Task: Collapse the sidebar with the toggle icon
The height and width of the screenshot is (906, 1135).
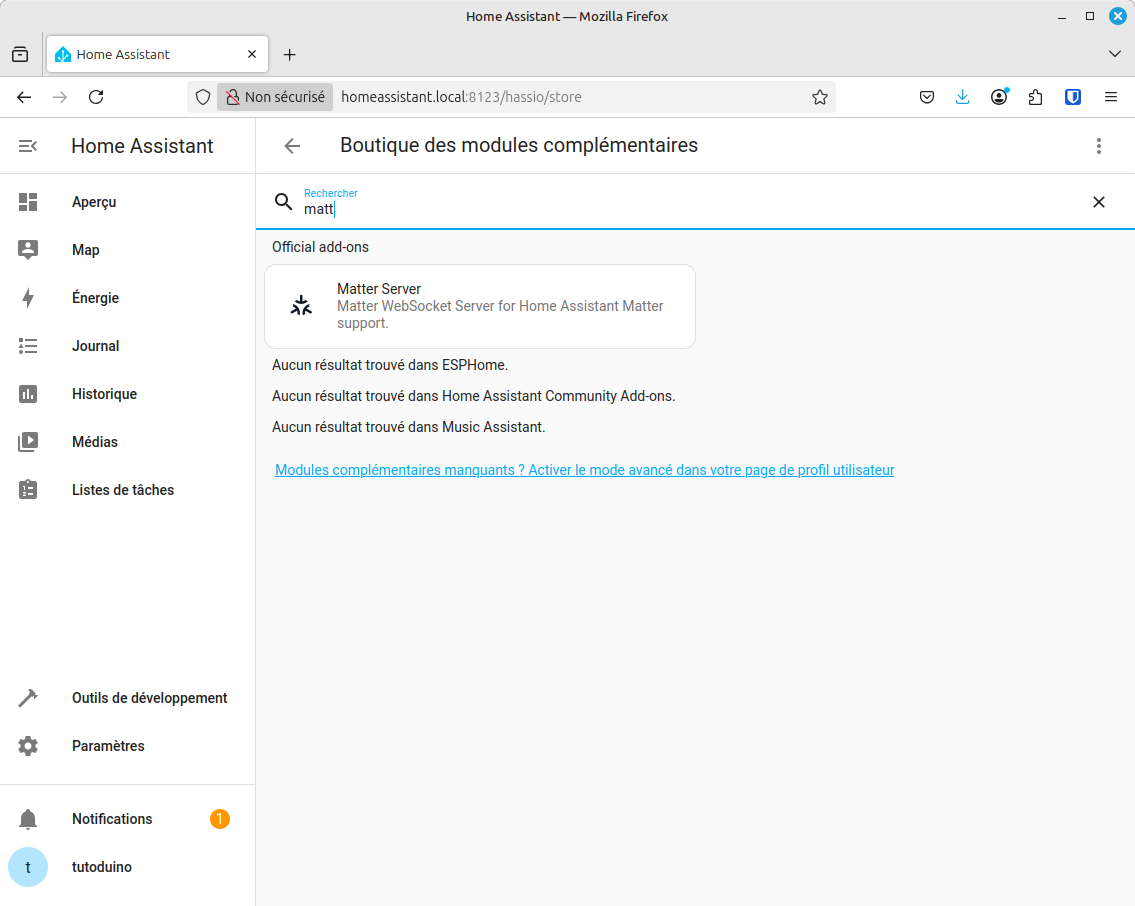Action: [x=27, y=145]
